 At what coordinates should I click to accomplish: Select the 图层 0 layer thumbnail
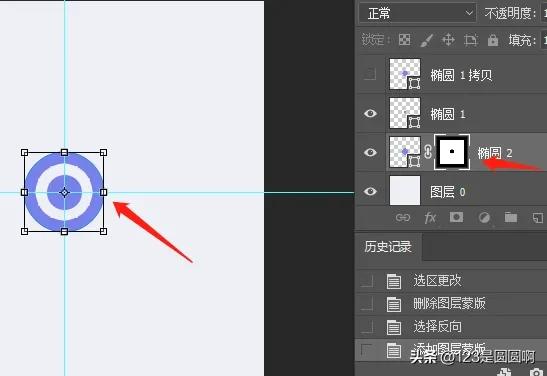coord(405,190)
